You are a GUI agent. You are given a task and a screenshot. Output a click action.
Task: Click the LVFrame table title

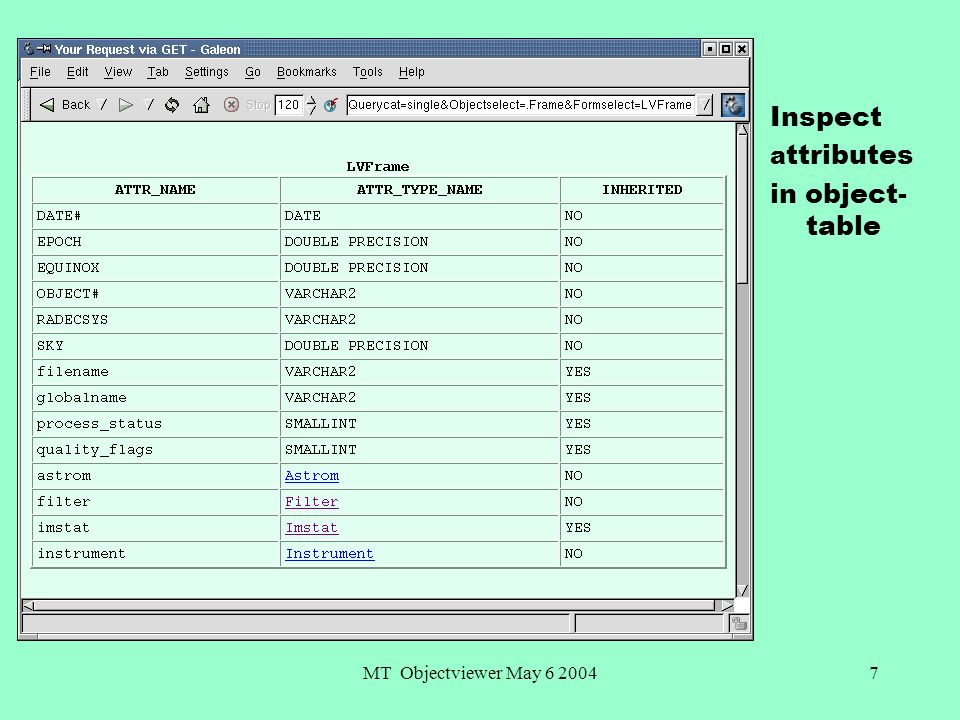[x=378, y=167]
